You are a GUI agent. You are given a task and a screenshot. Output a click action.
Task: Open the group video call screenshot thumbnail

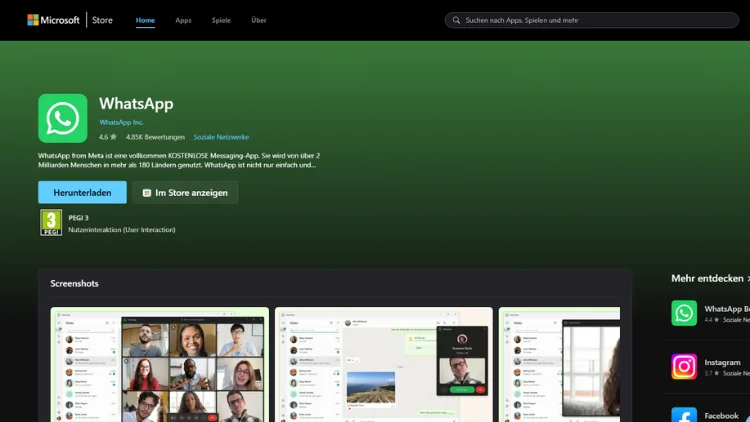click(160, 365)
